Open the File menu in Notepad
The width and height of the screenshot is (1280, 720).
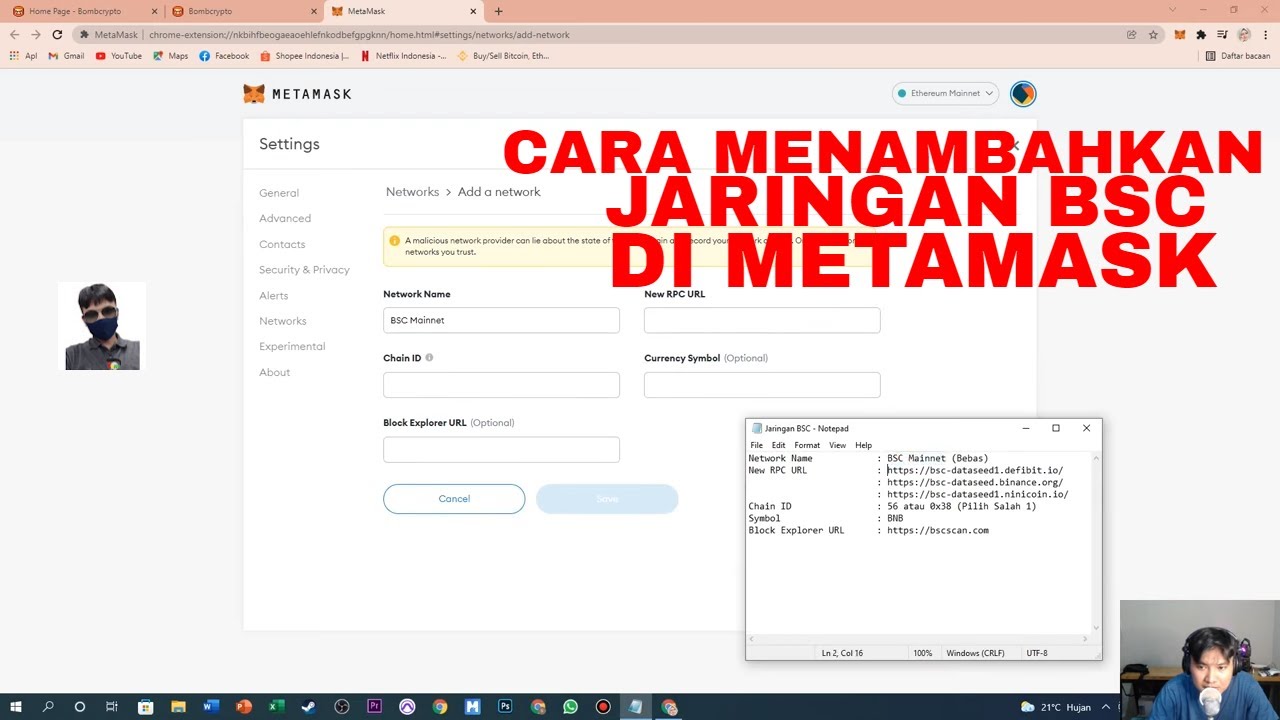click(757, 445)
